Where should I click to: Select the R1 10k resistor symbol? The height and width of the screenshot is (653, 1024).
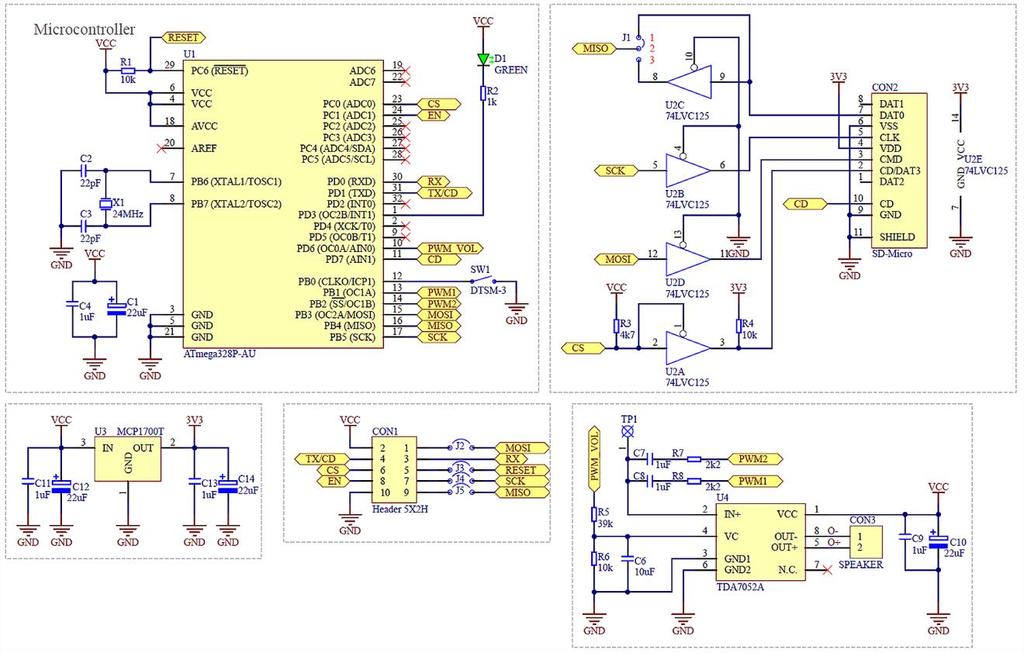(x=128, y=71)
